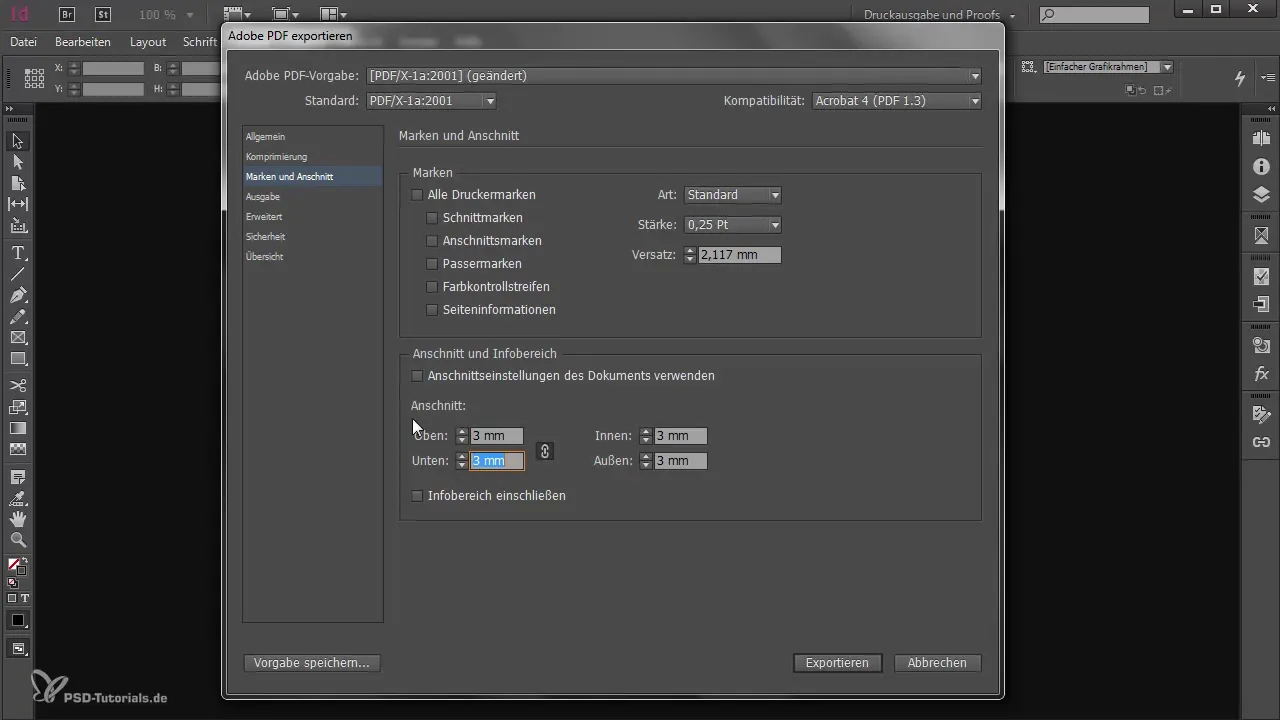Pick the Page tool

coord(18,183)
